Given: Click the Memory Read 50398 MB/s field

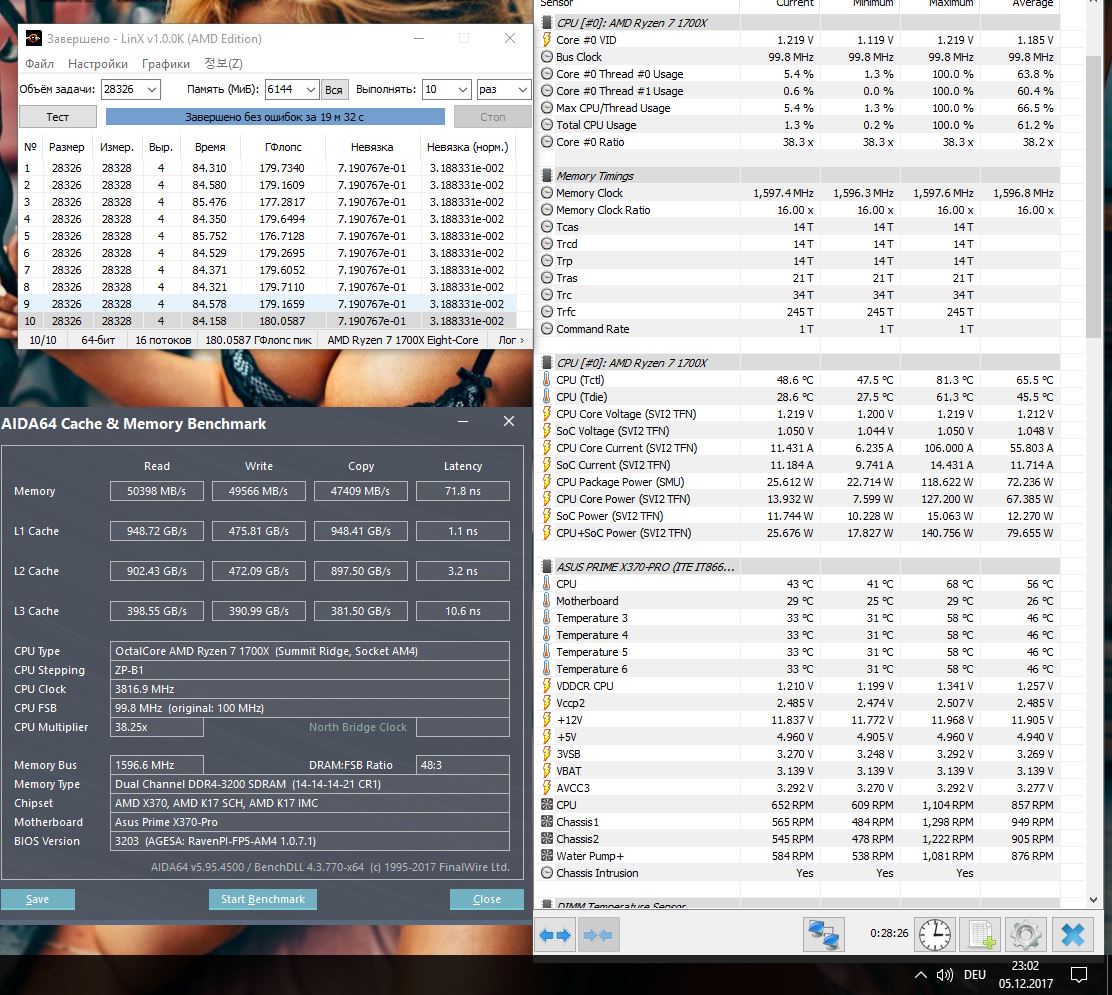Looking at the screenshot, I should coord(157,491).
